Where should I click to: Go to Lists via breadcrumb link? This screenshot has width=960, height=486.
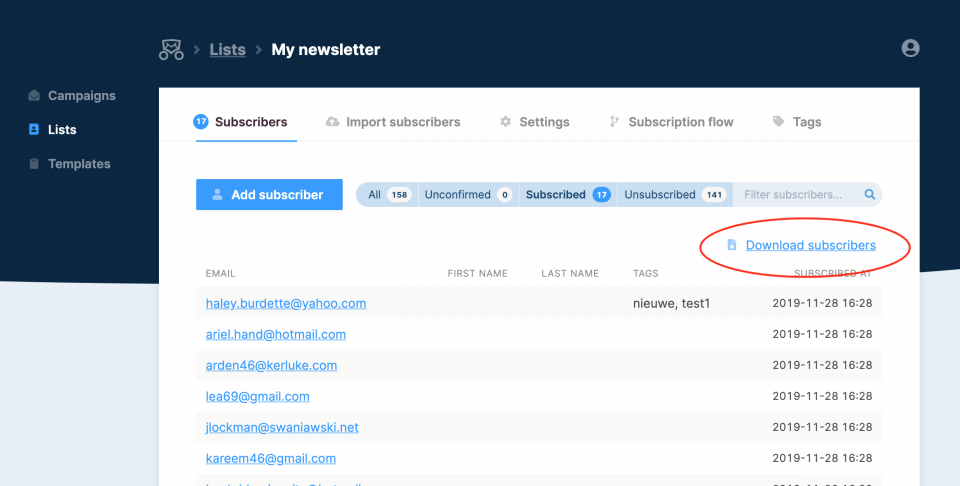pyautogui.click(x=227, y=50)
